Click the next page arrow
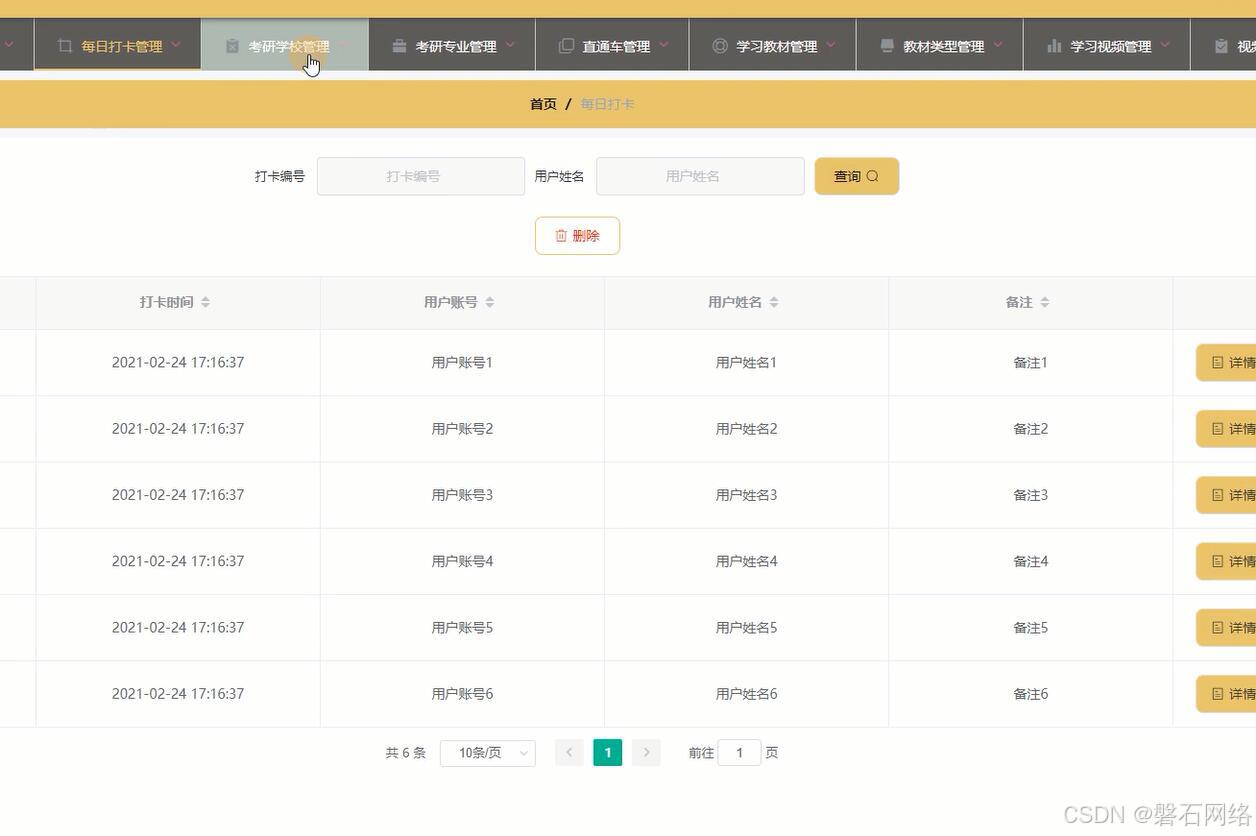1256x836 pixels. pyautogui.click(x=646, y=753)
